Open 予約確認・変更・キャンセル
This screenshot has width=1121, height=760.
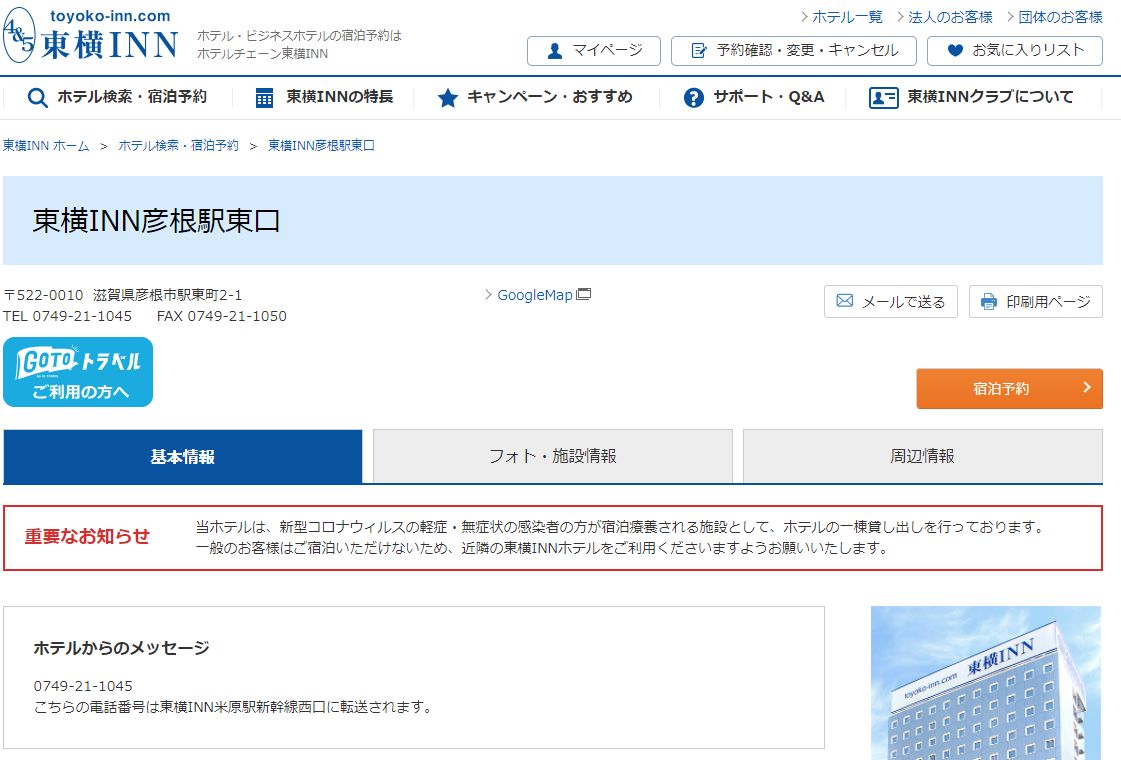click(x=794, y=51)
